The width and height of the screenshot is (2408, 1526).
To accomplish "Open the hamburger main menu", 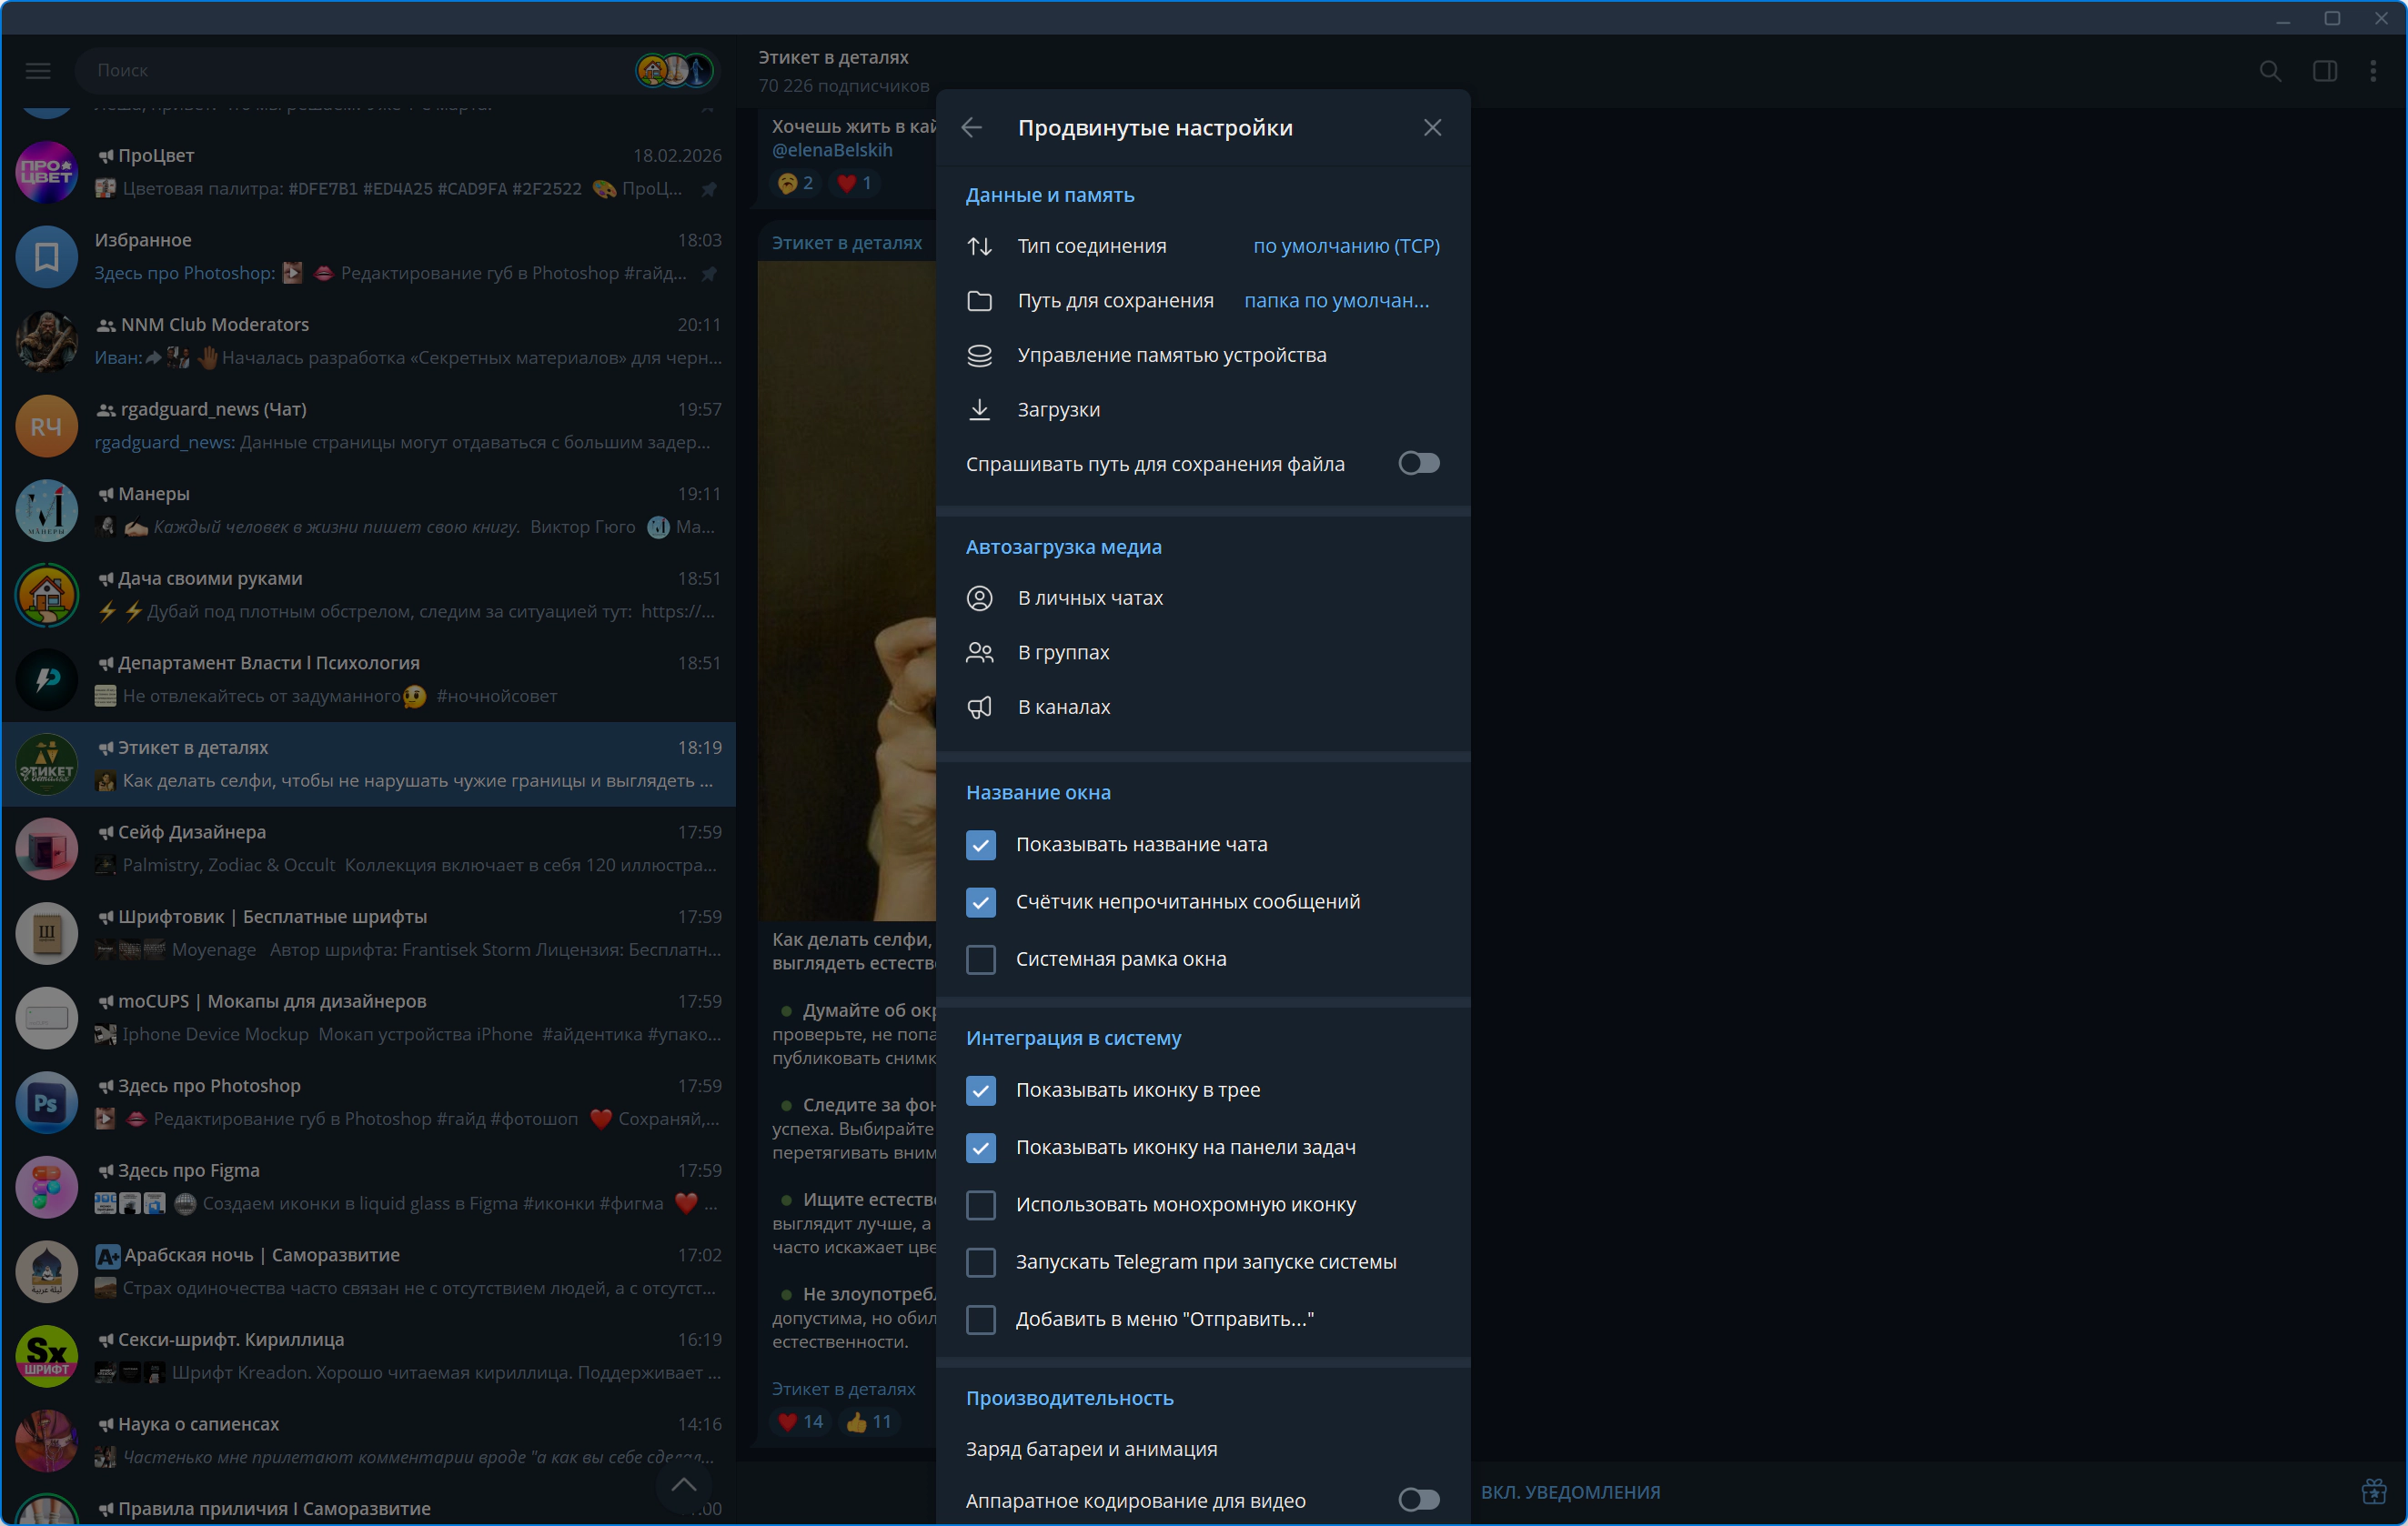I will [38, 71].
